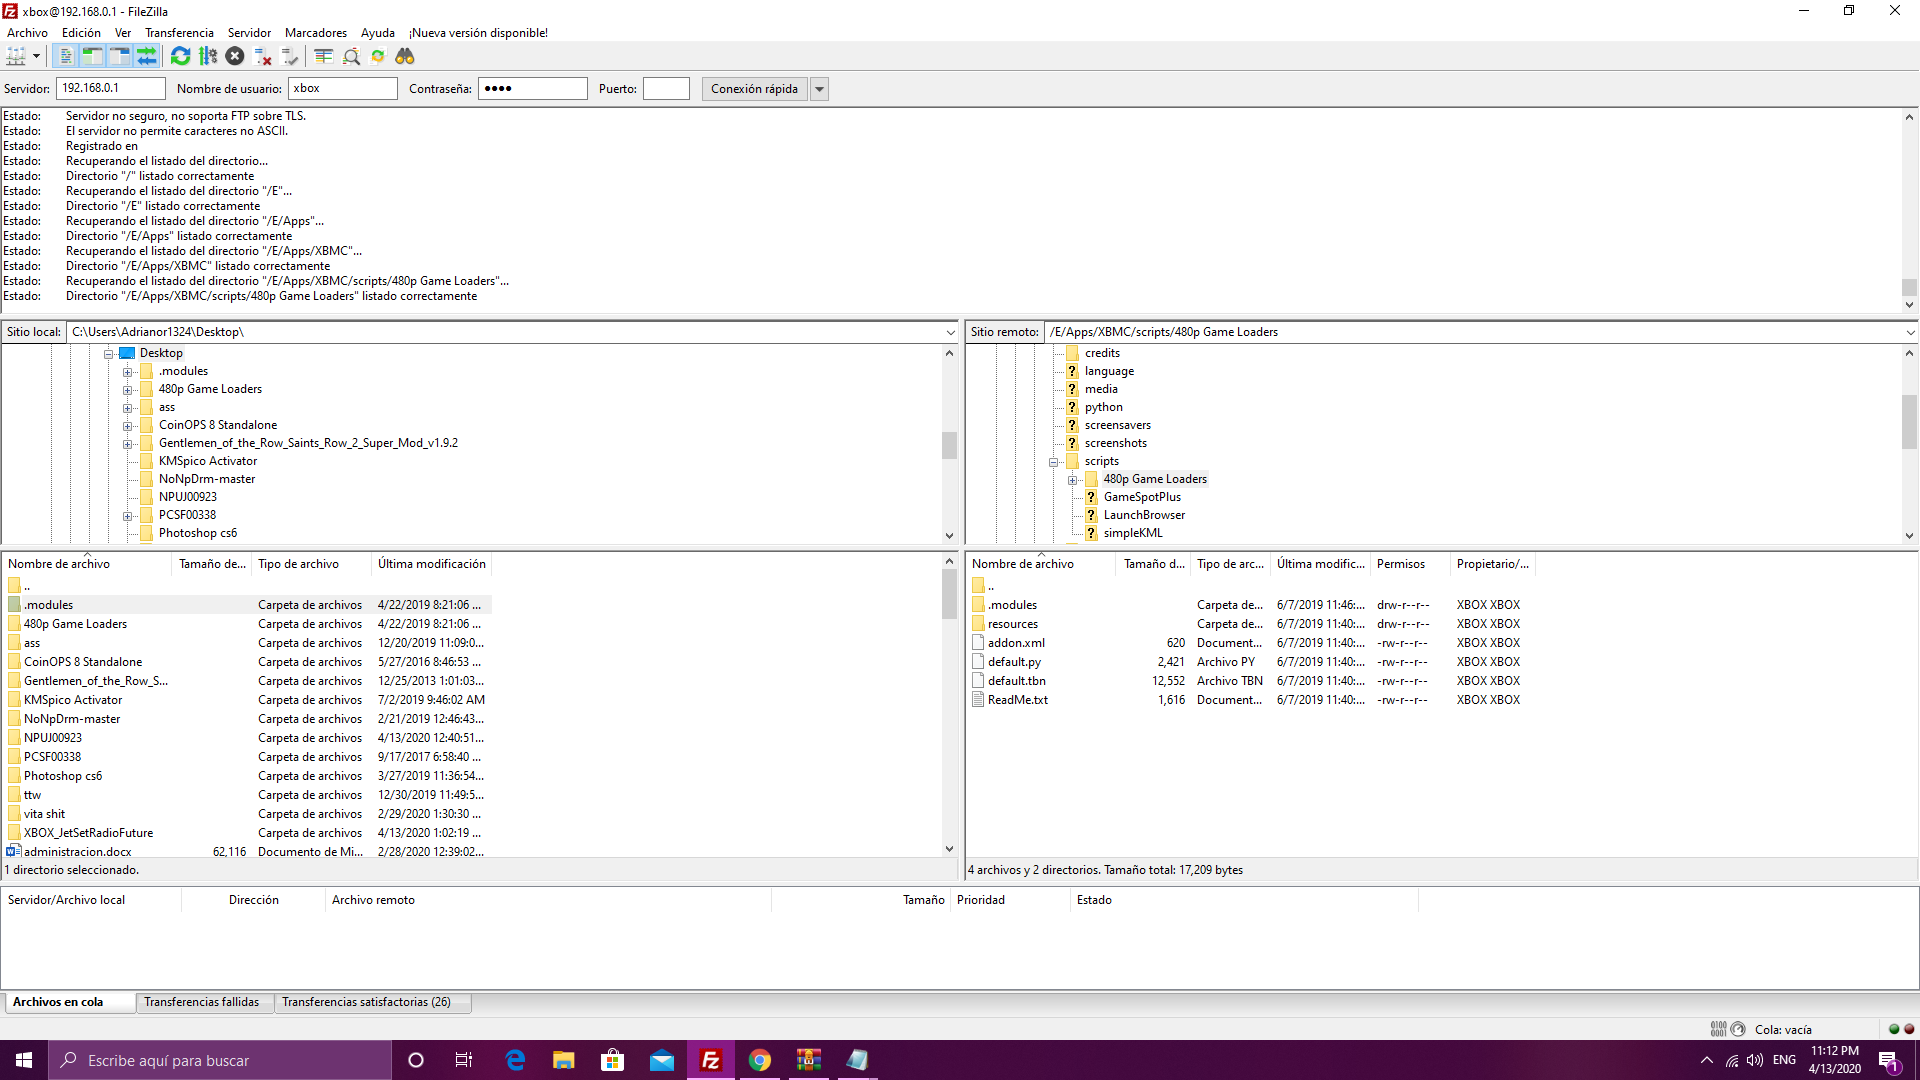Screen dimensions: 1920x1080
Task: Open FileZilla from the Windows taskbar
Action: 711,1060
